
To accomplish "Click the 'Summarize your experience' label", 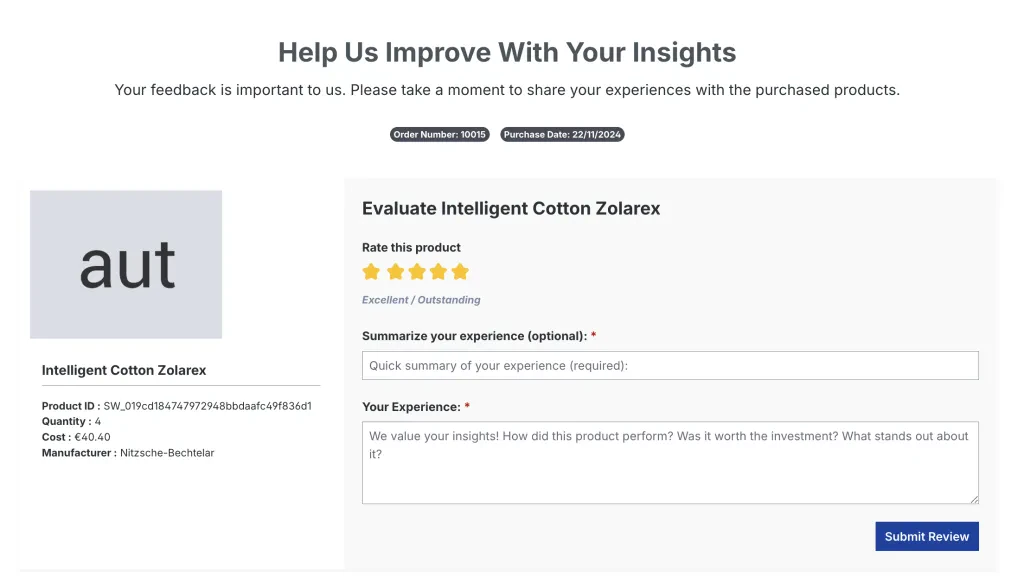I will (474, 336).
